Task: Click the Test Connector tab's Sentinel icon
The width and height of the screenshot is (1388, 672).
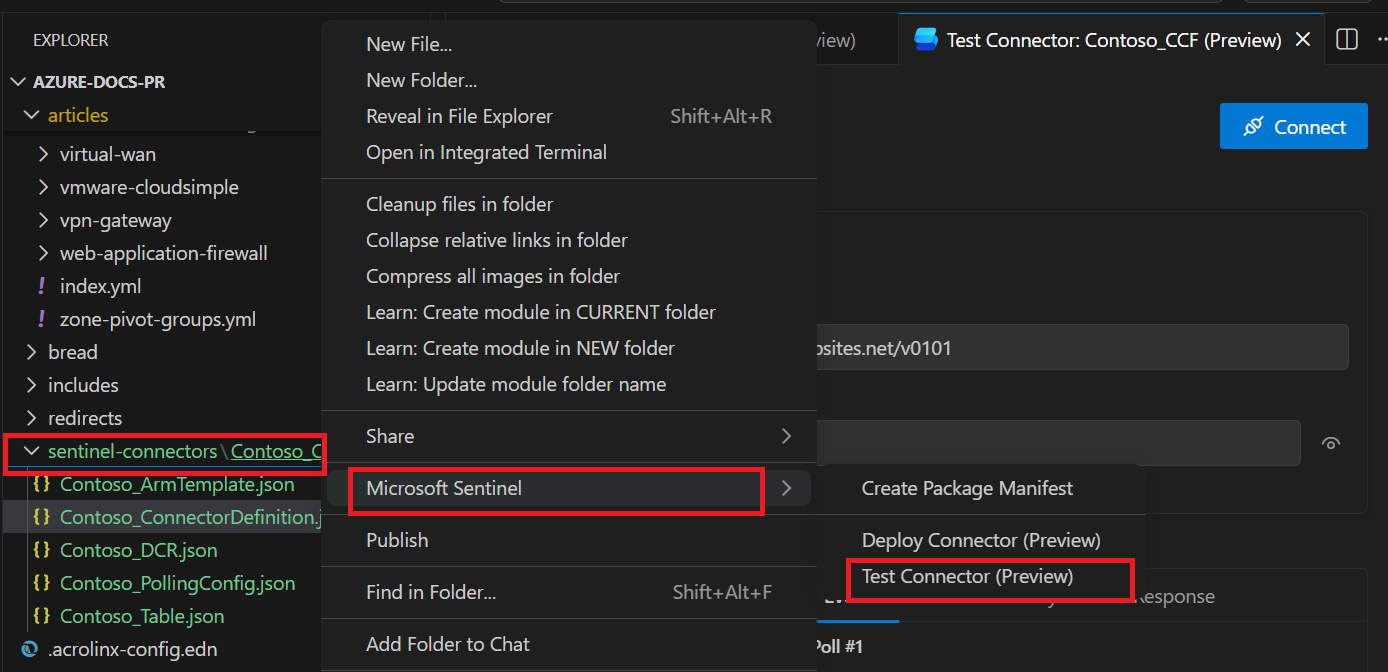Action: coord(926,40)
